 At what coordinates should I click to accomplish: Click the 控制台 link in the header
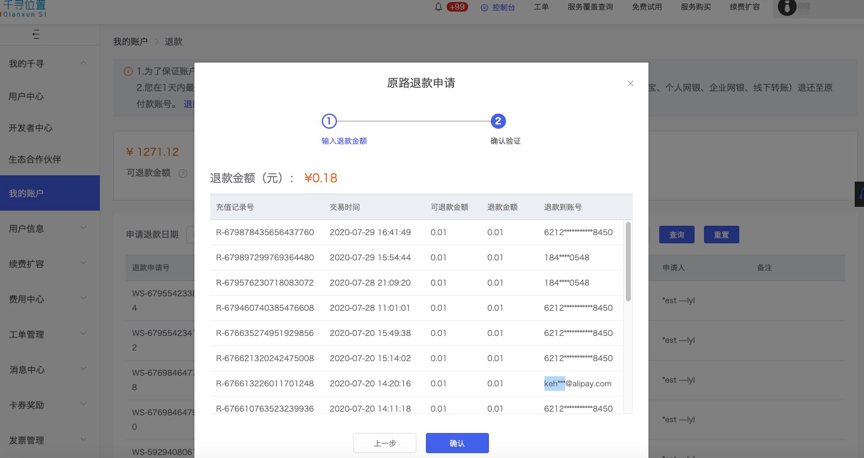tap(504, 7)
